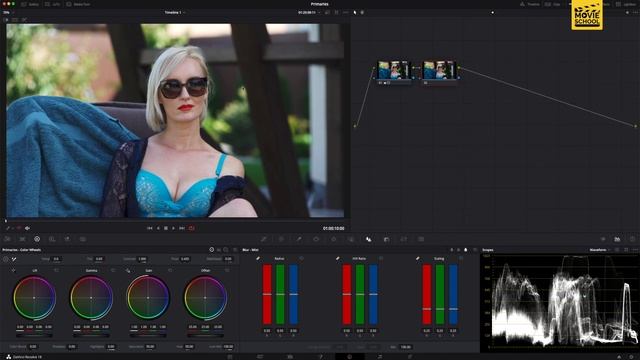
Task: Toggle the H/V Ratio channel link icon
Action: [x=338, y=258]
